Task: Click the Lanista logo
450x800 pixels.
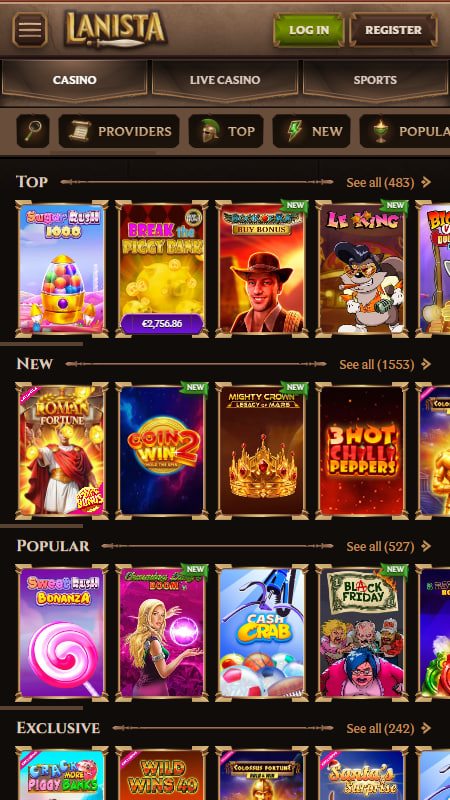Action: [x=116, y=29]
